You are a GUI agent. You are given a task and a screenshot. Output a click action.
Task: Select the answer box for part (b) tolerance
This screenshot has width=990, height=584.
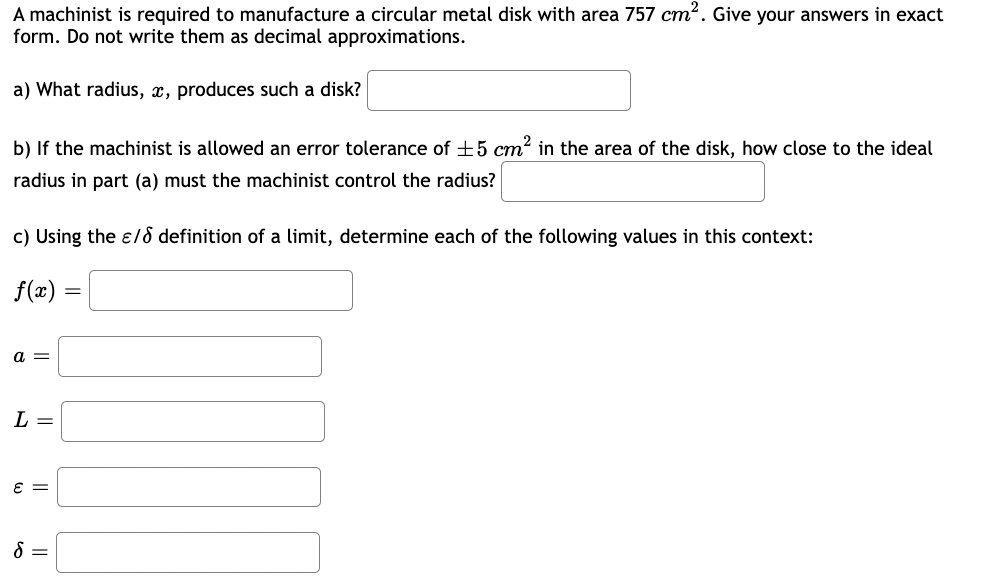[x=632, y=181]
